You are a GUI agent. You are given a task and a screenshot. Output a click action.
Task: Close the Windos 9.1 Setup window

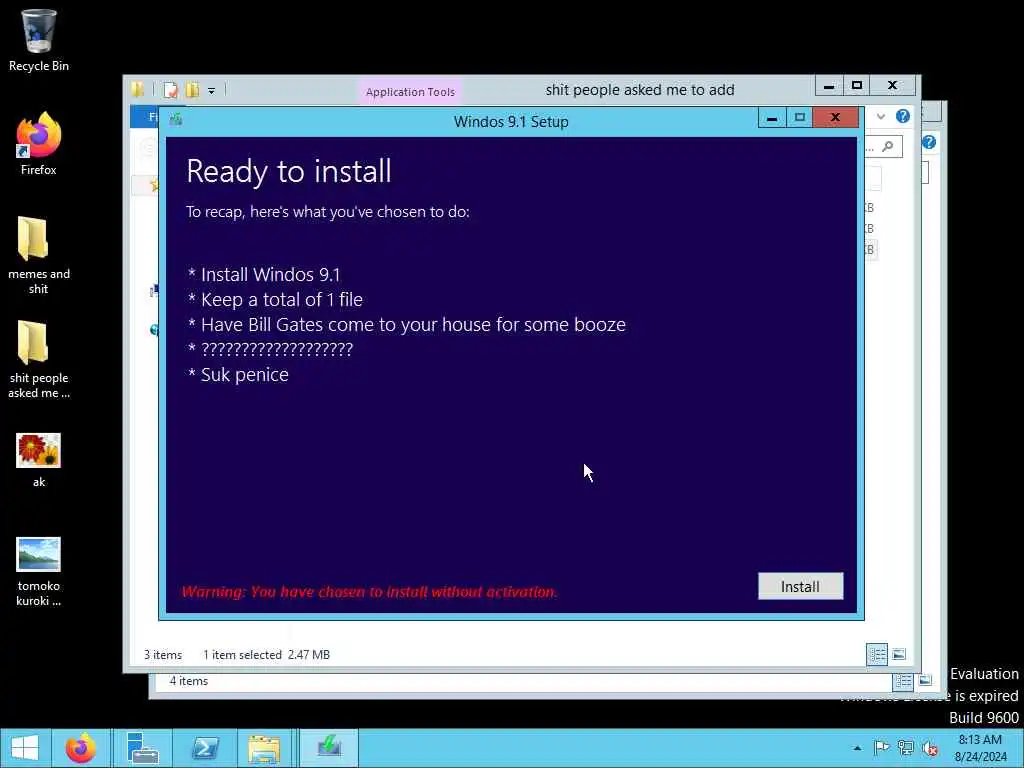click(835, 118)
